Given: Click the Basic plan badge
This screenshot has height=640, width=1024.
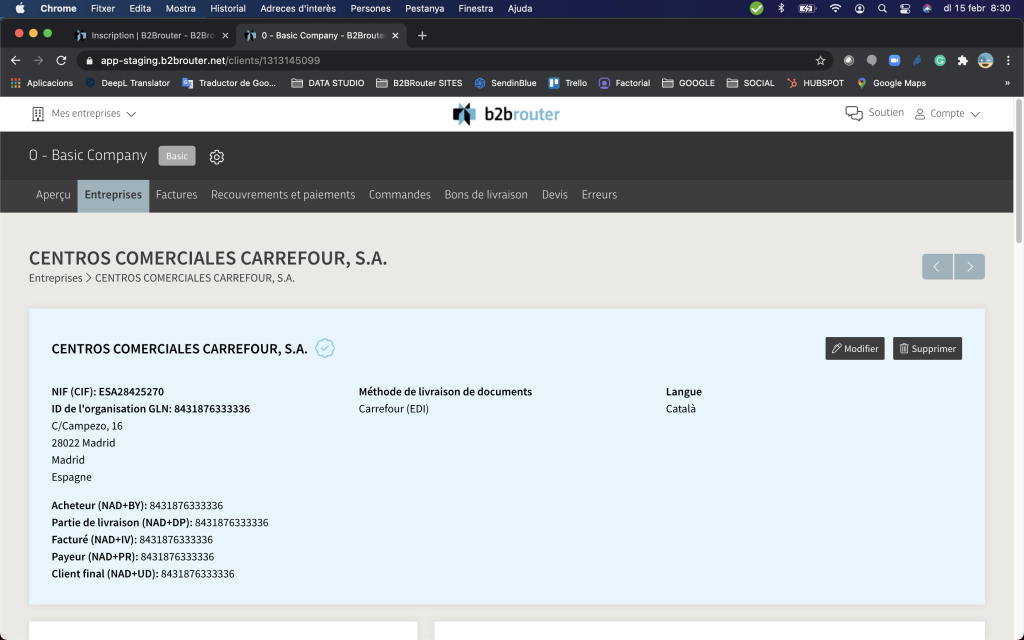Looking at the screenshot, I should pos(177,156).
